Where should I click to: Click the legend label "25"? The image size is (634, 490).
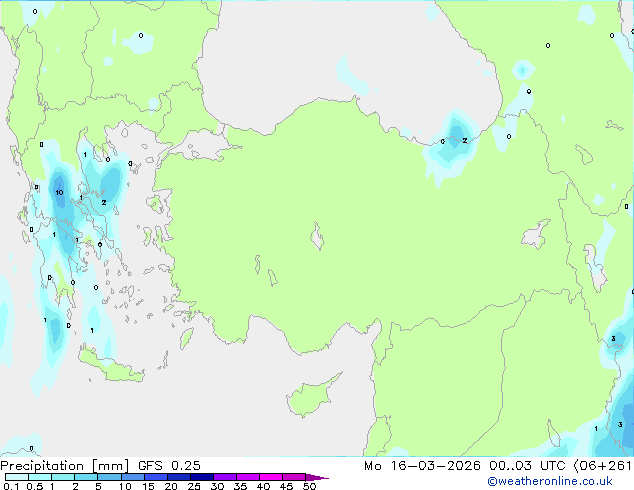(x=194, y=486)
